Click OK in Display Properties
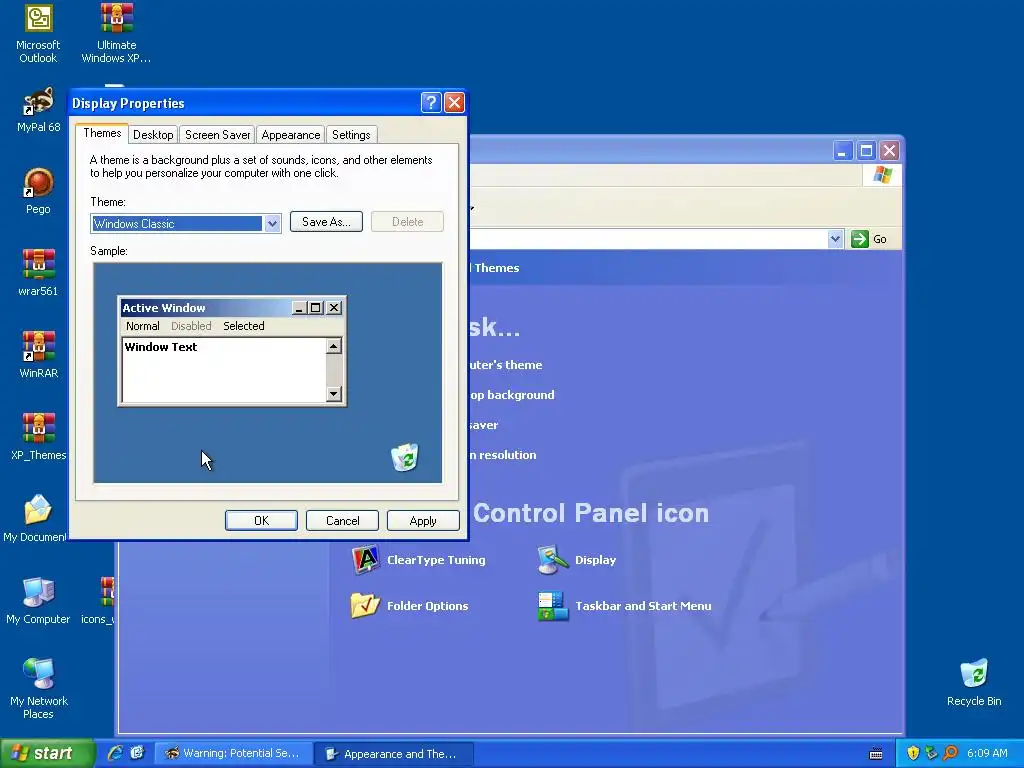Viewport: 1024px width, 768px height. [261, 520]
